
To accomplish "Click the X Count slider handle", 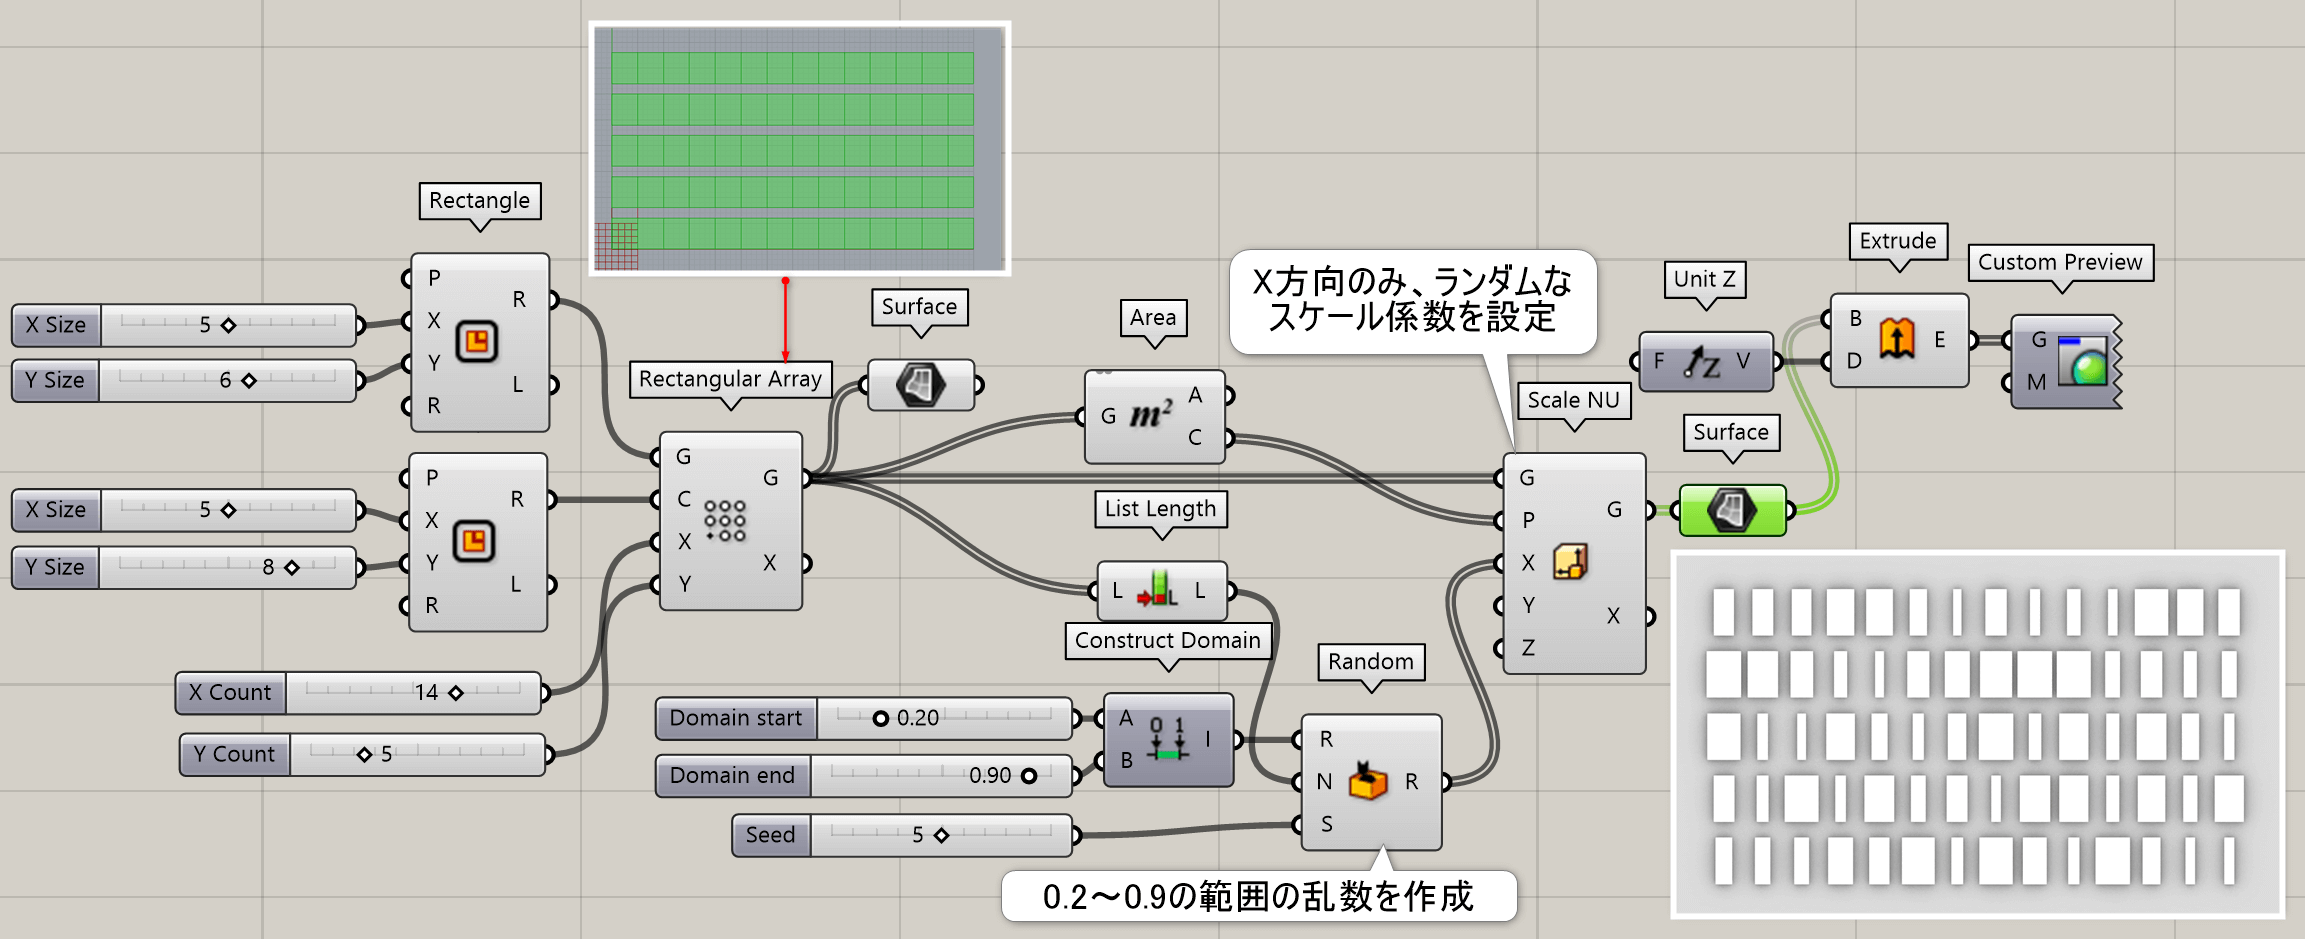I will [456, 693].
